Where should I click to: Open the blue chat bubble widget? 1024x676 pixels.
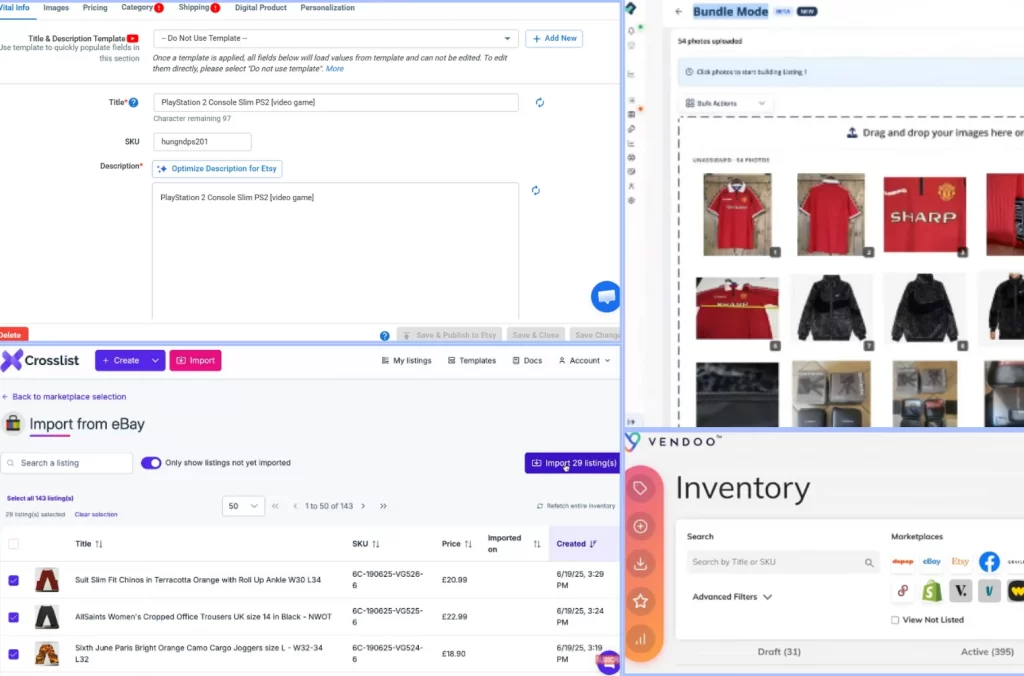[605, 297]
